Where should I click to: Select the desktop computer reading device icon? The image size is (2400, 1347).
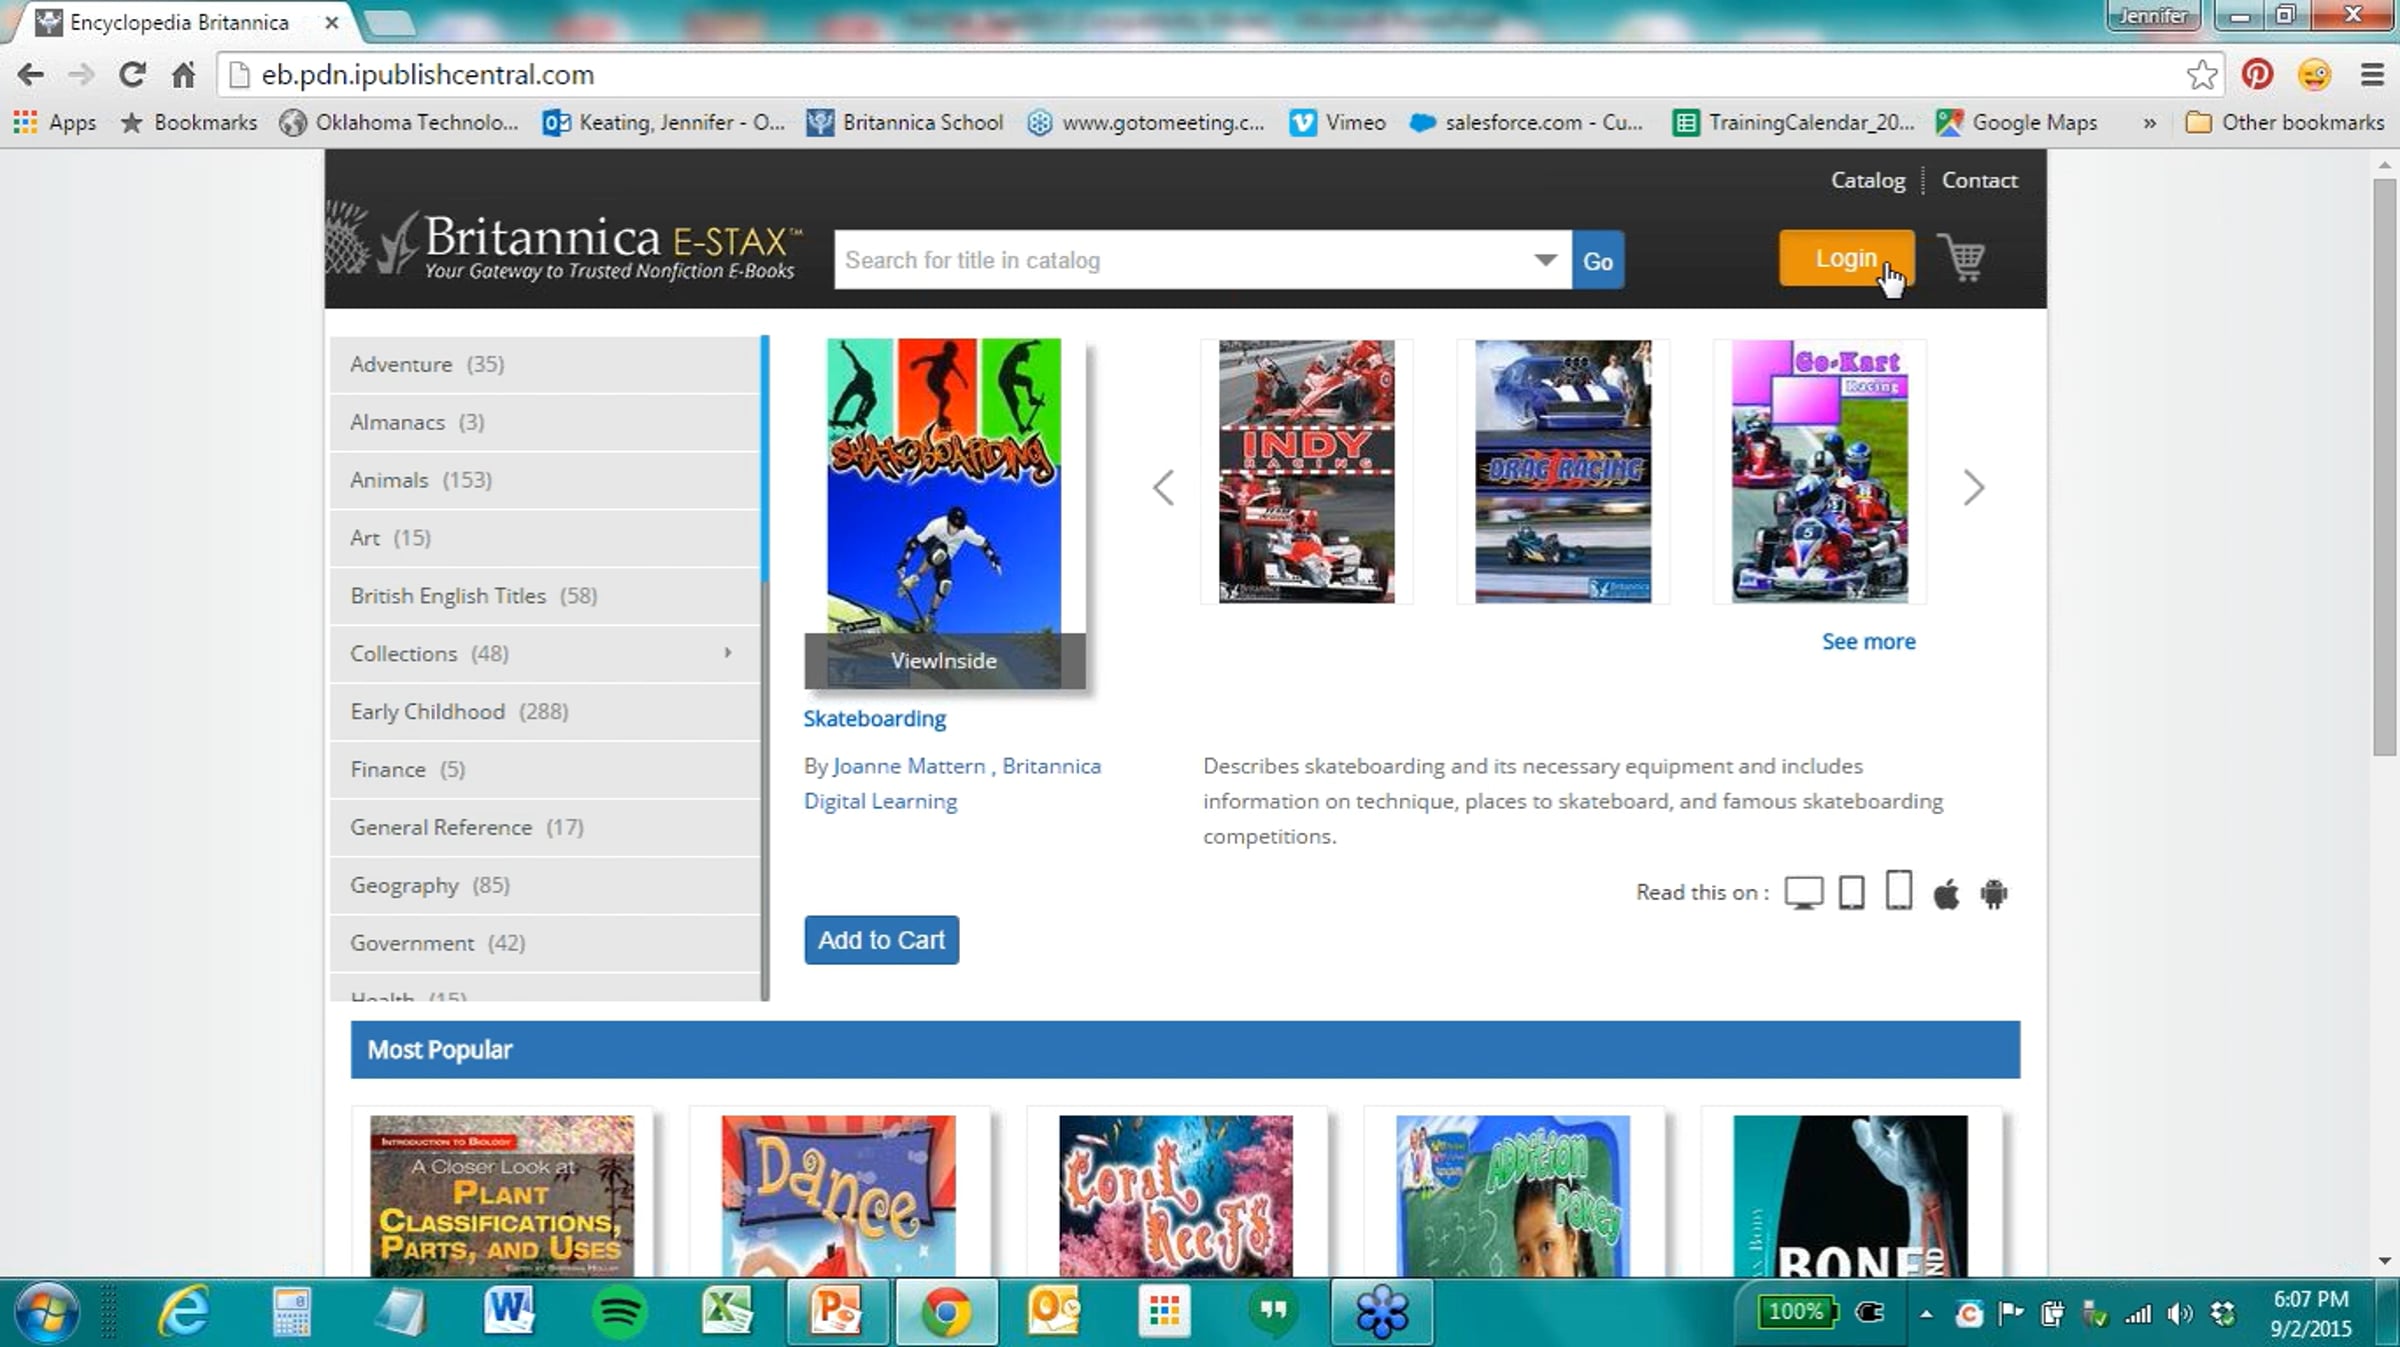click(x=1804, y=892)
